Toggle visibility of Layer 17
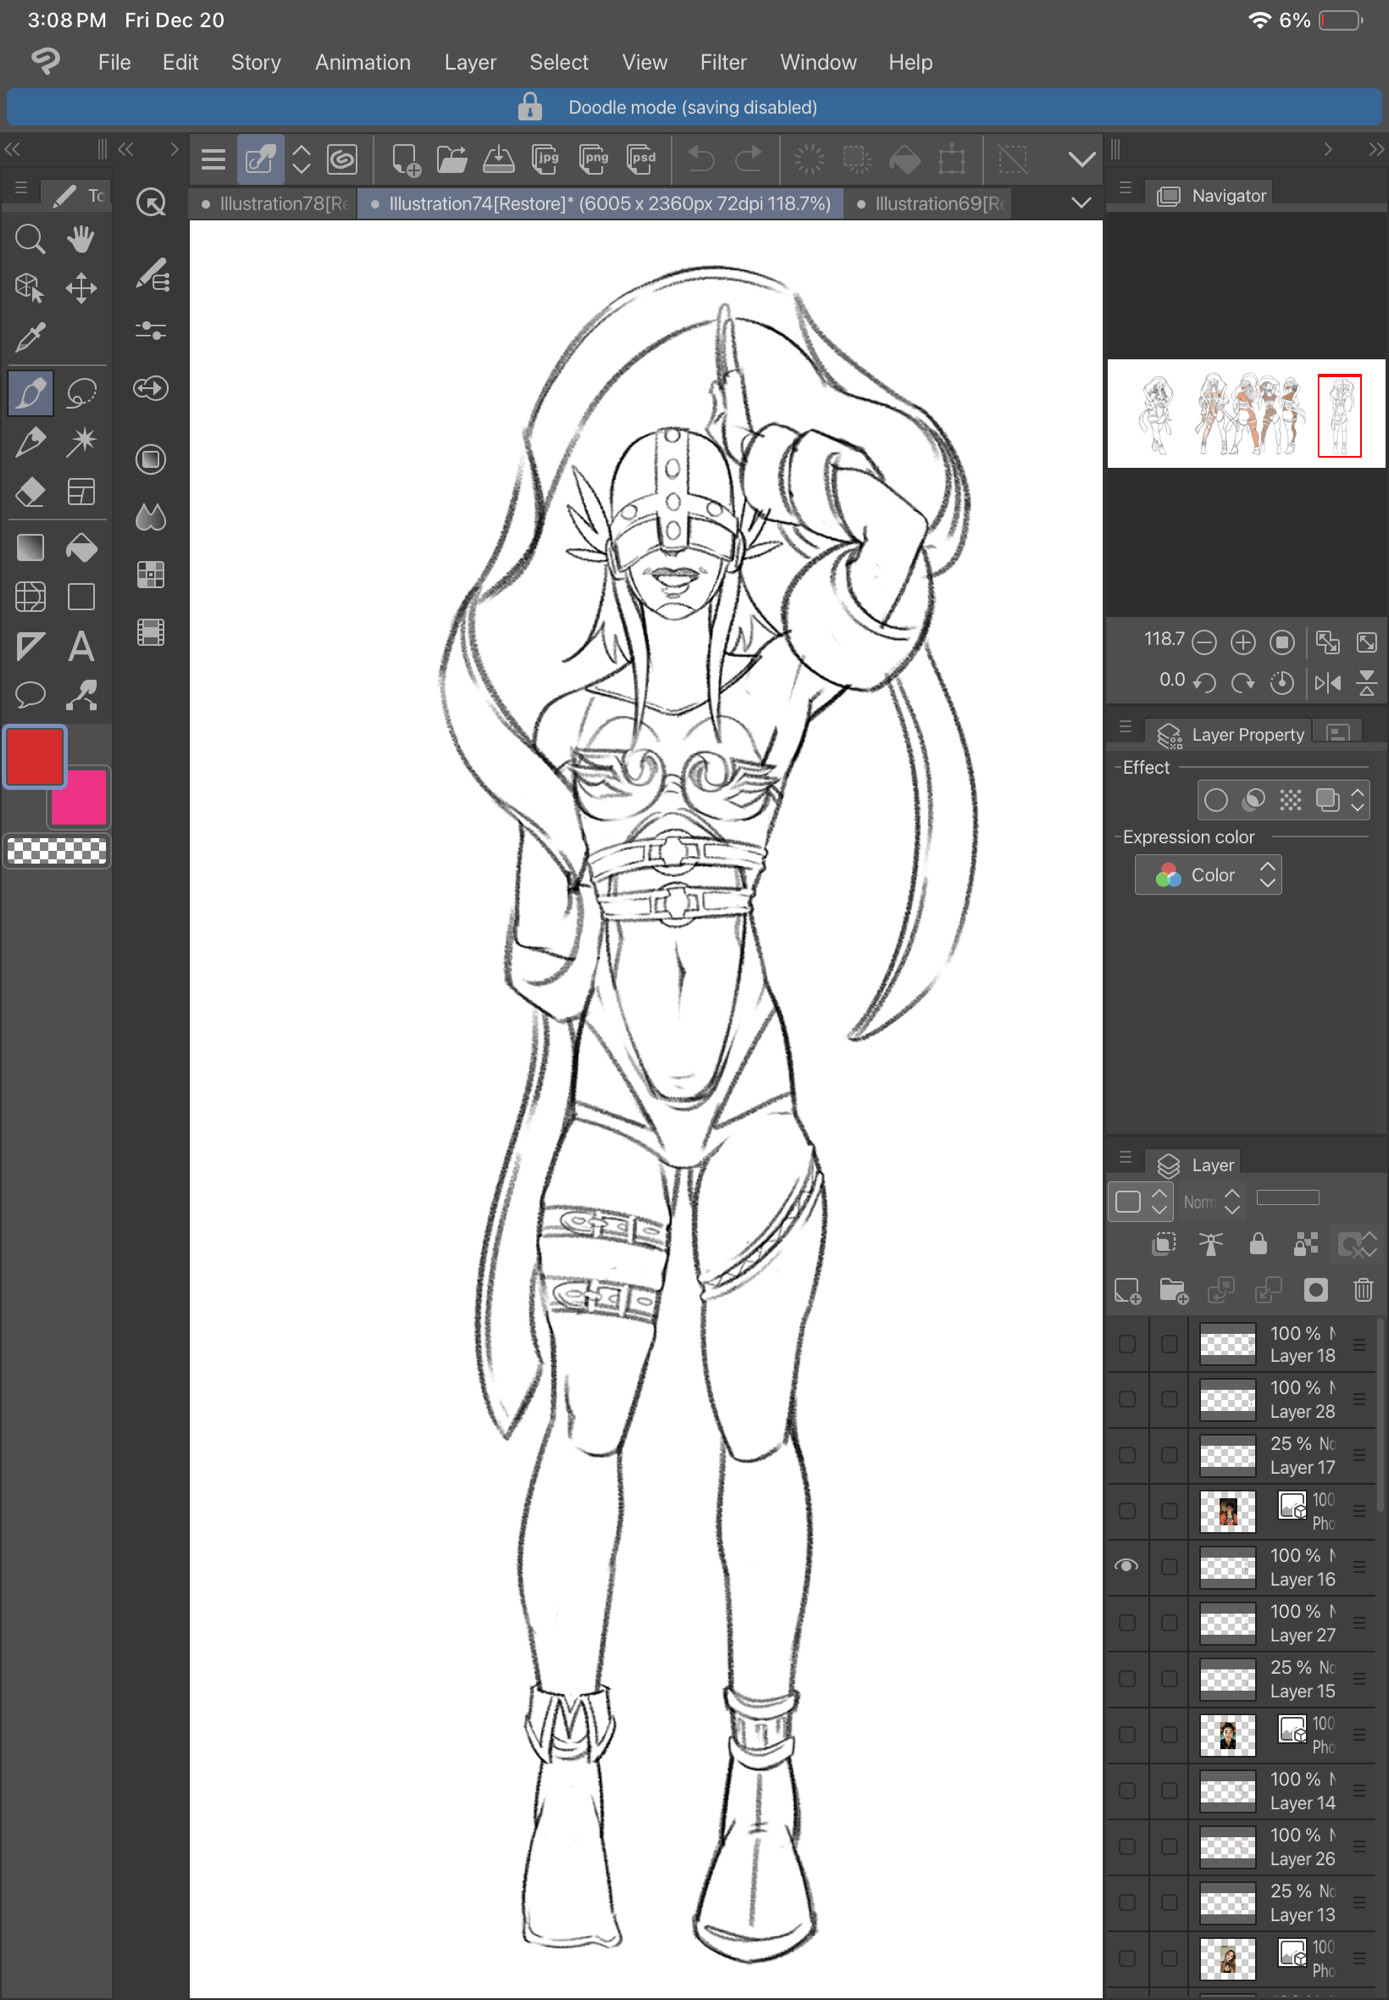1389x2000 pixels. coord(1127,1455)
